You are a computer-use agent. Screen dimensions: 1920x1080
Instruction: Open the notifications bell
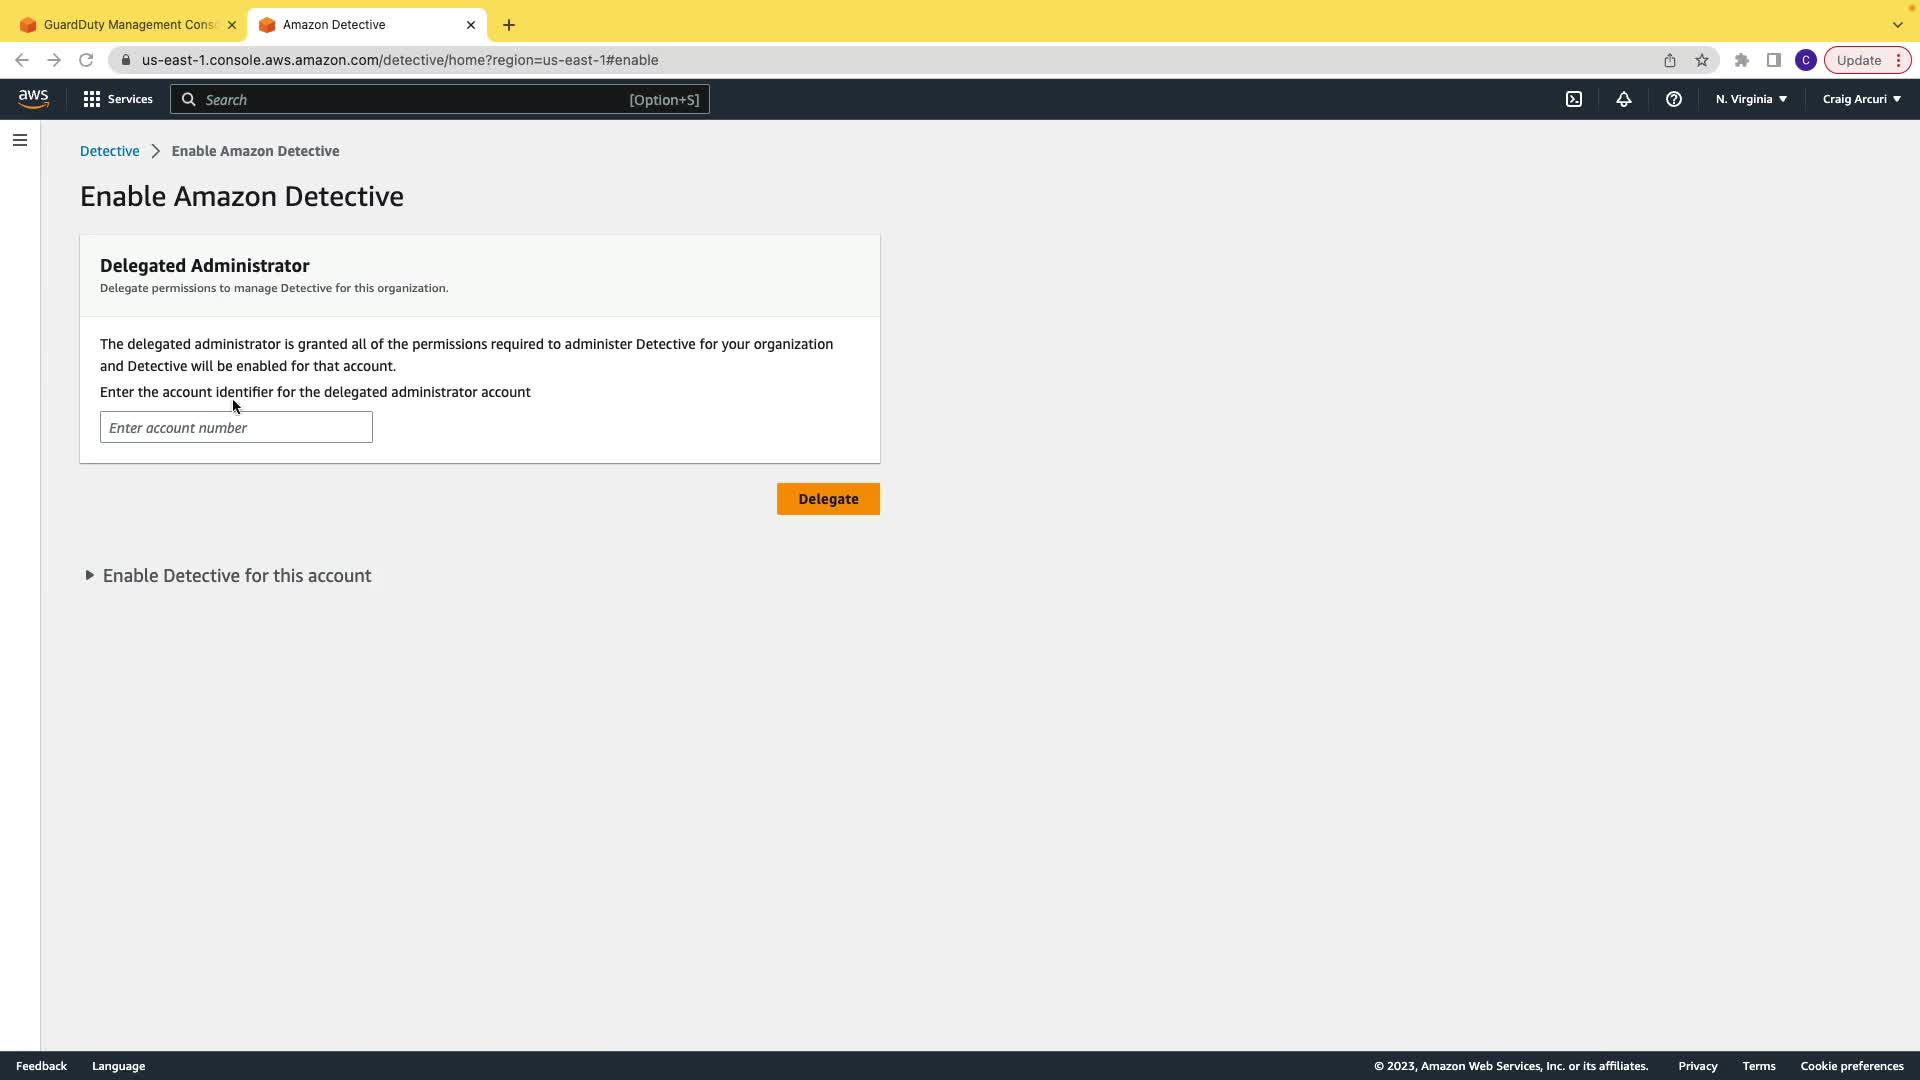[x=1624, y=99]
